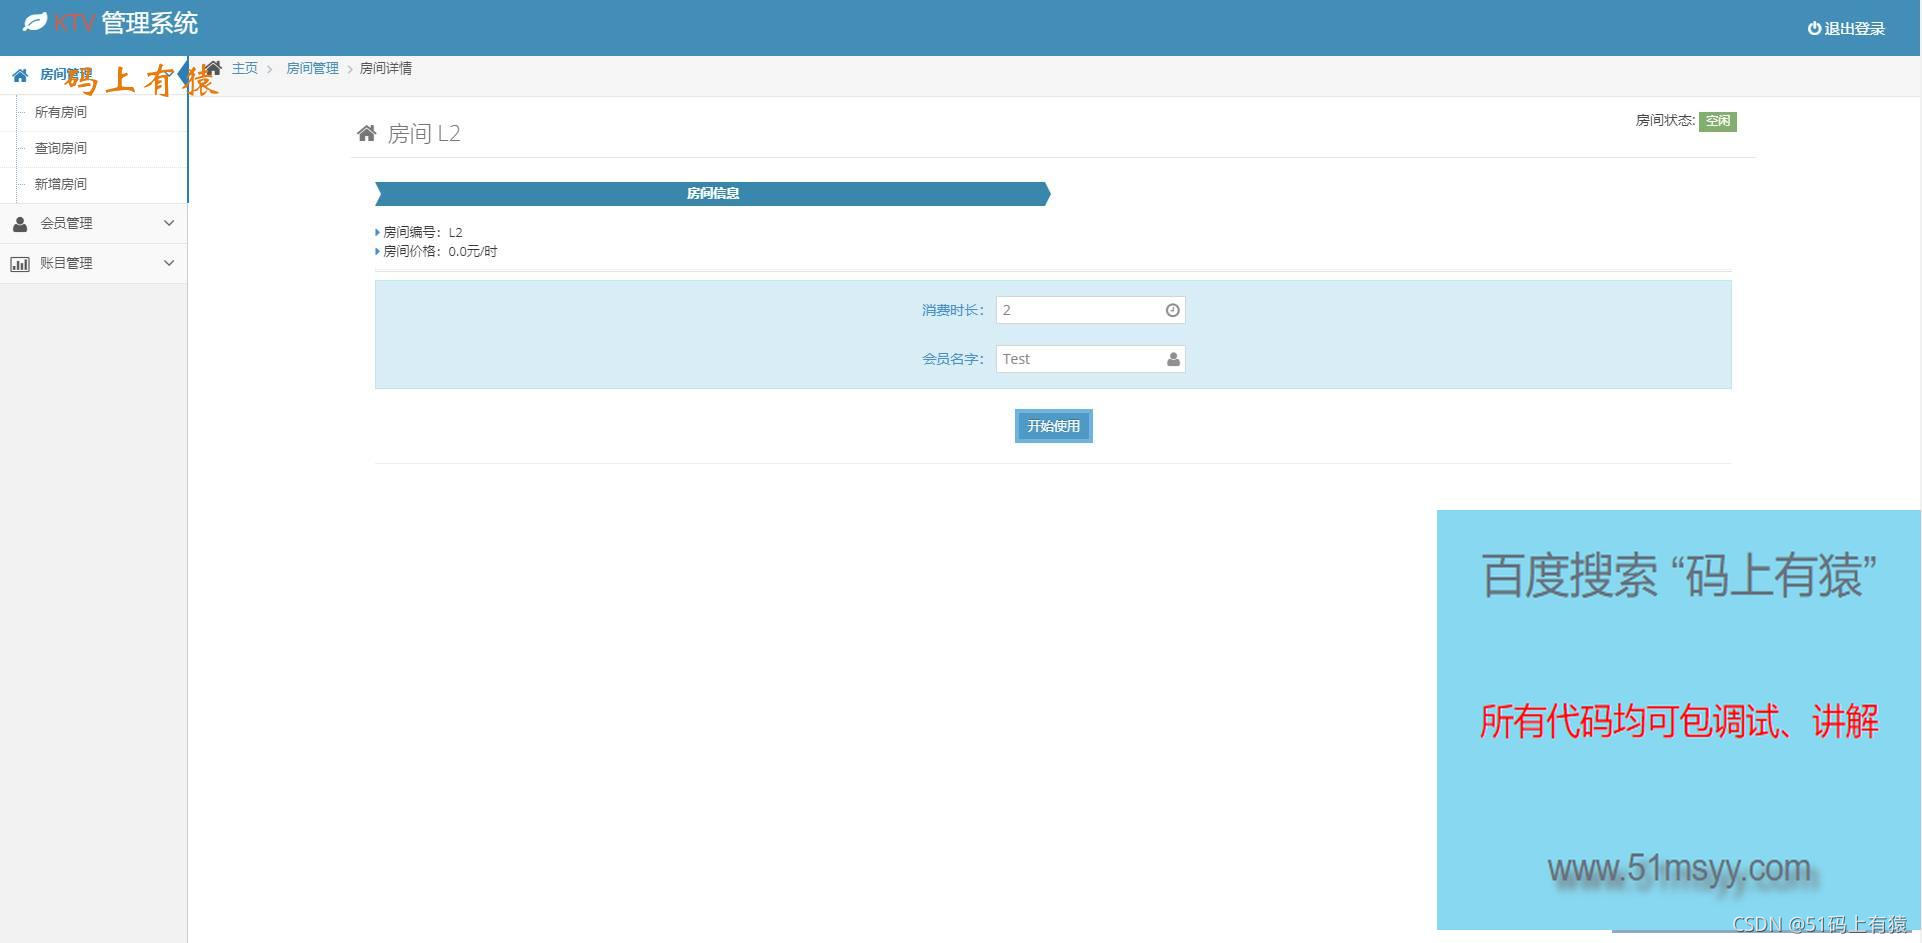Screen dimensions: 1922x943
Task: Click the house icon beside 房间 L2
Action: pyautogui.click(x=367, y=133)
